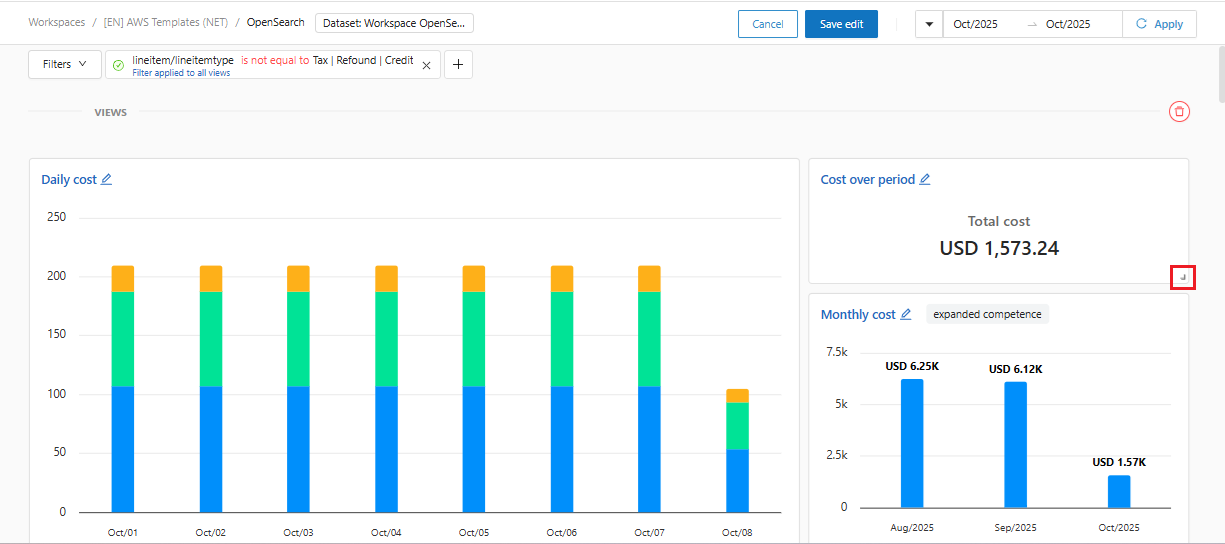This screenshot has height=544, width=1225.
Task: Click the red trash delete views icon
Action: coord(1179,112)
